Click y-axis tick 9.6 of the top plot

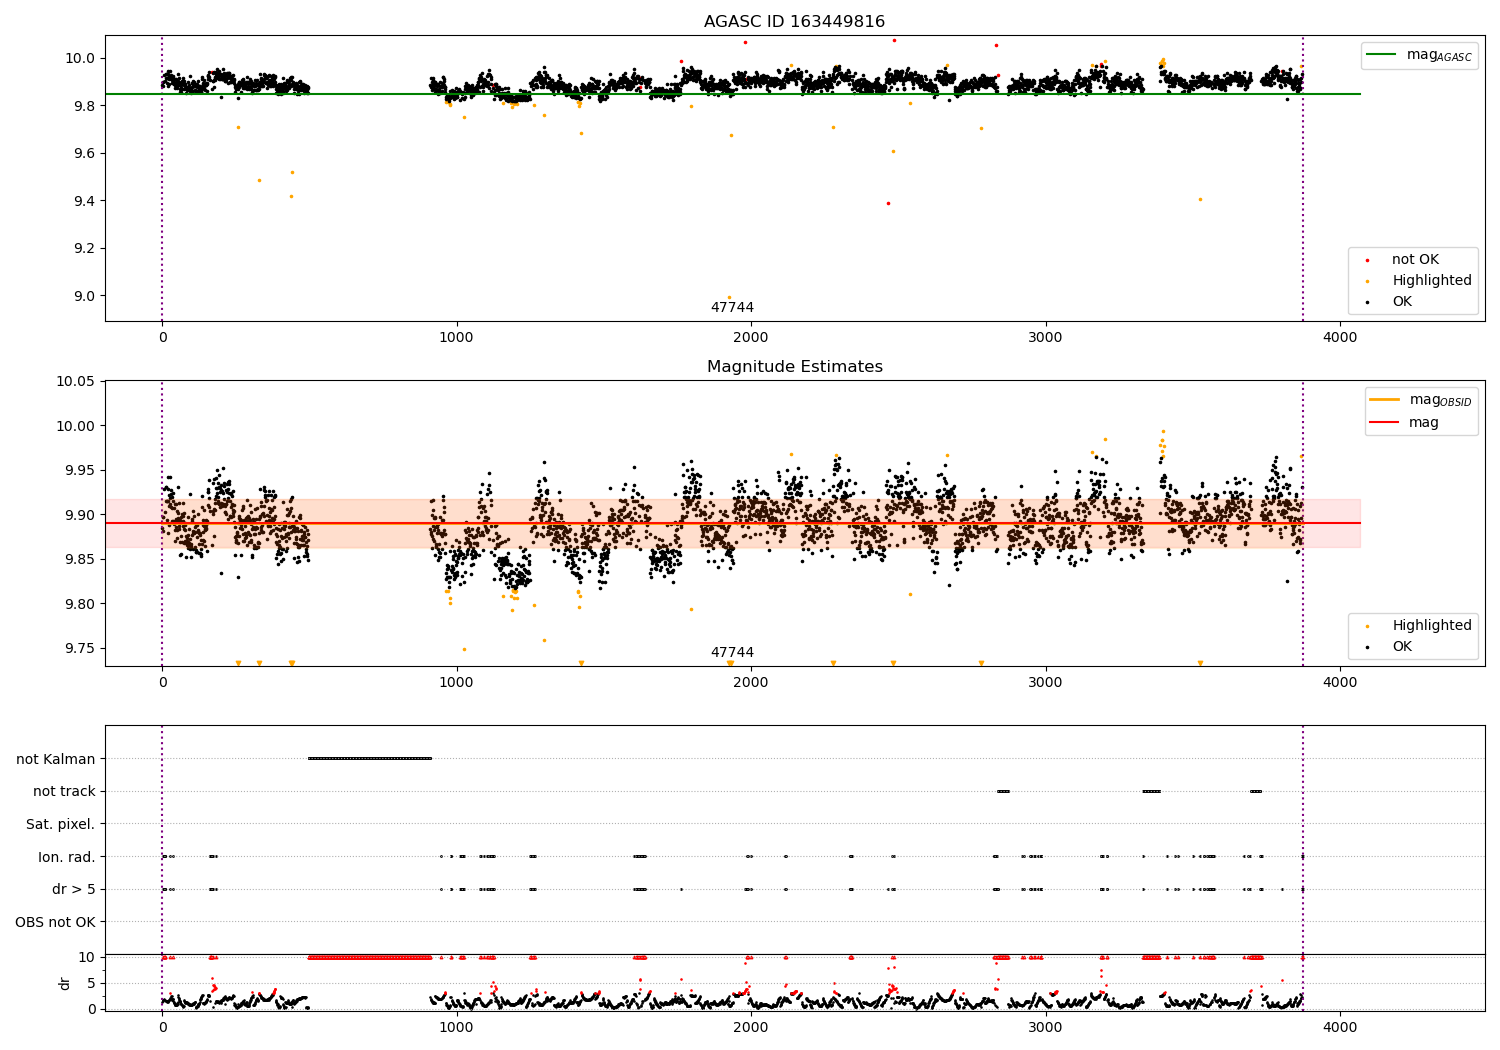[84, 153]
